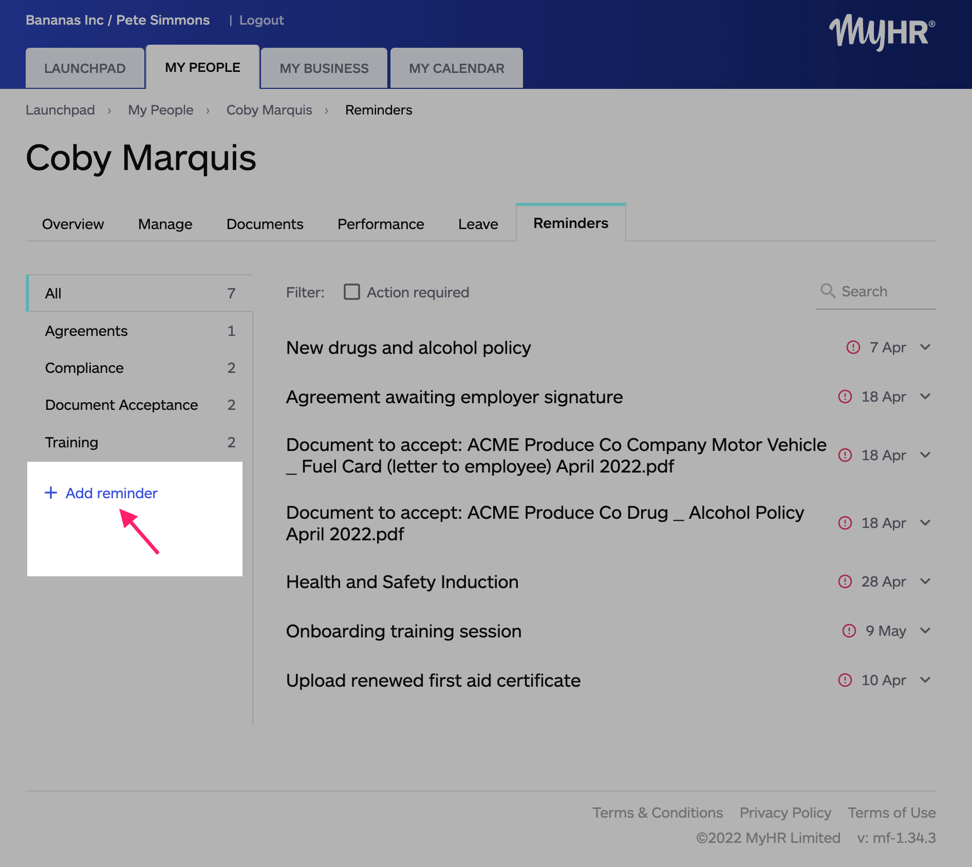Click the plus icon beside Add reminder
Viewport: 972px width, 867px height.
point(51,493)
